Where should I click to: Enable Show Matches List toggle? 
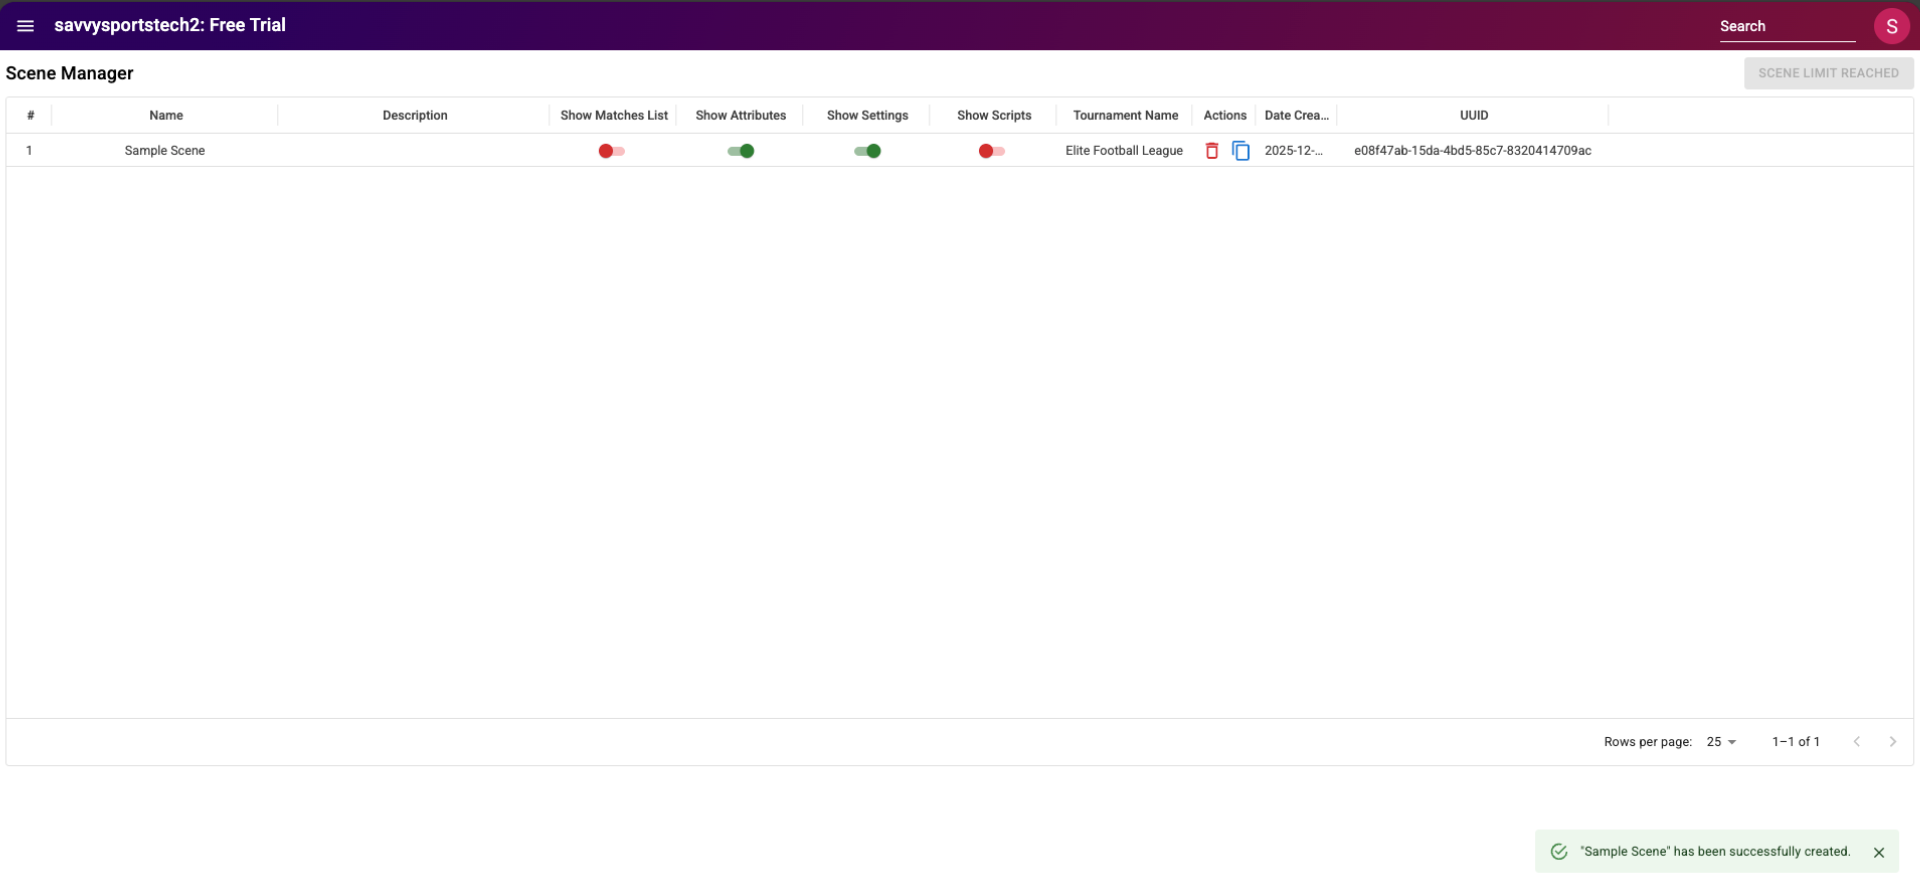click(x=611, y=151)
